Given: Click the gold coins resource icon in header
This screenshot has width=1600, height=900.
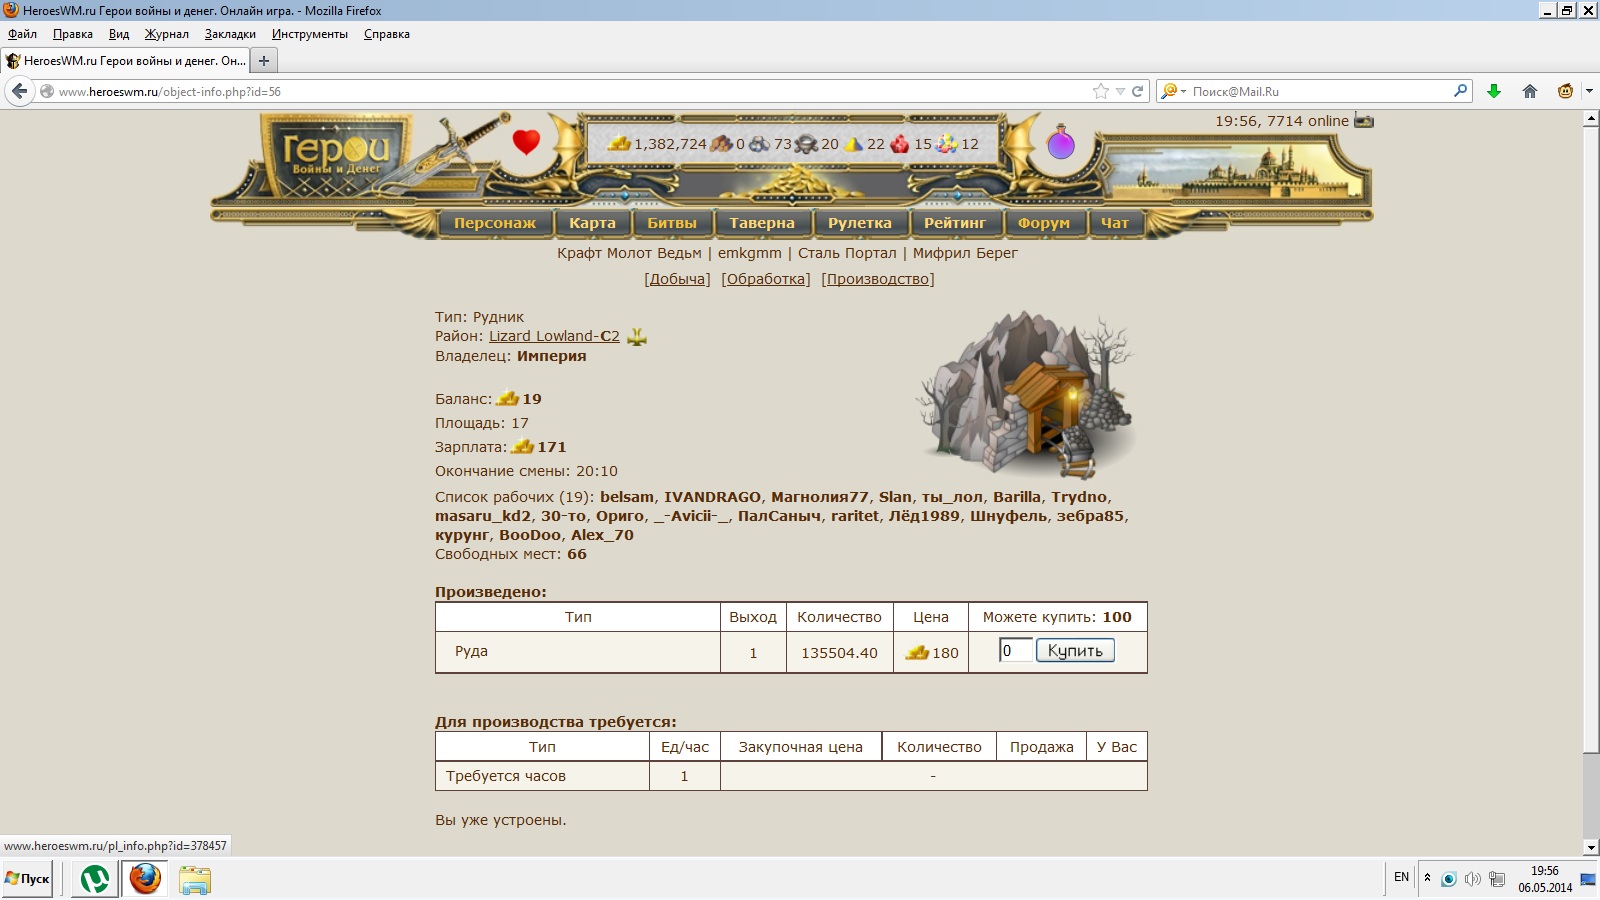Looking at the screenshot, I should [619, 144].
